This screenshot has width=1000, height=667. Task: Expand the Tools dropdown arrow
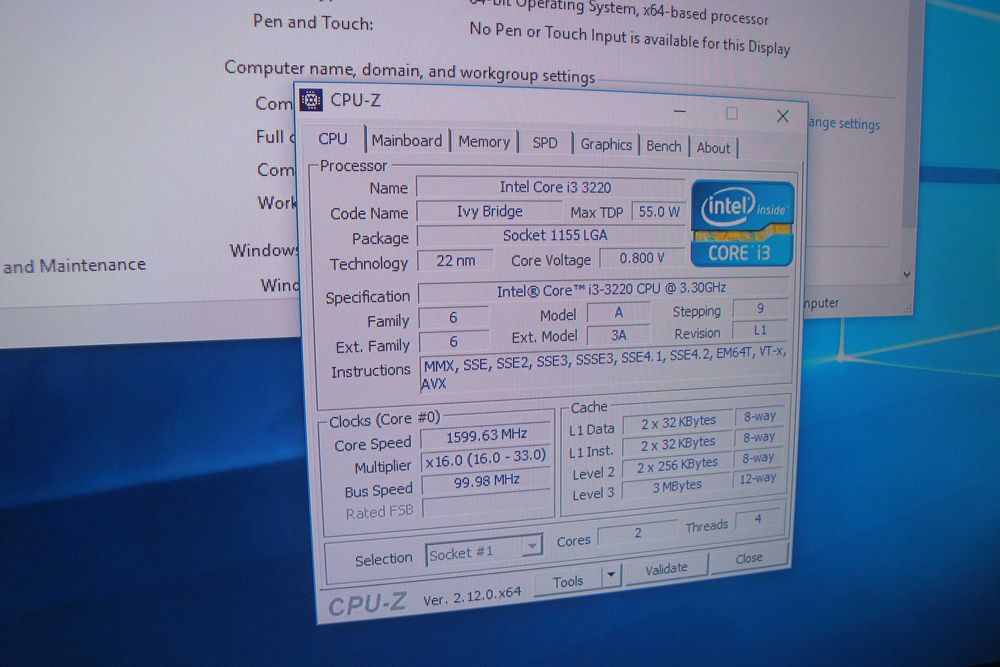pos(610,575)
